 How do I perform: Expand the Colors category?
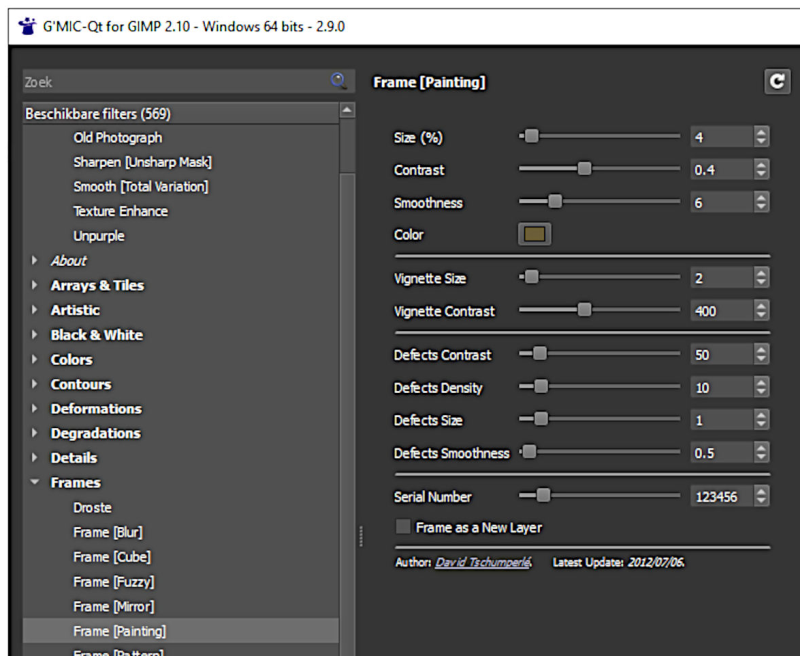click(x=34, y=359)
